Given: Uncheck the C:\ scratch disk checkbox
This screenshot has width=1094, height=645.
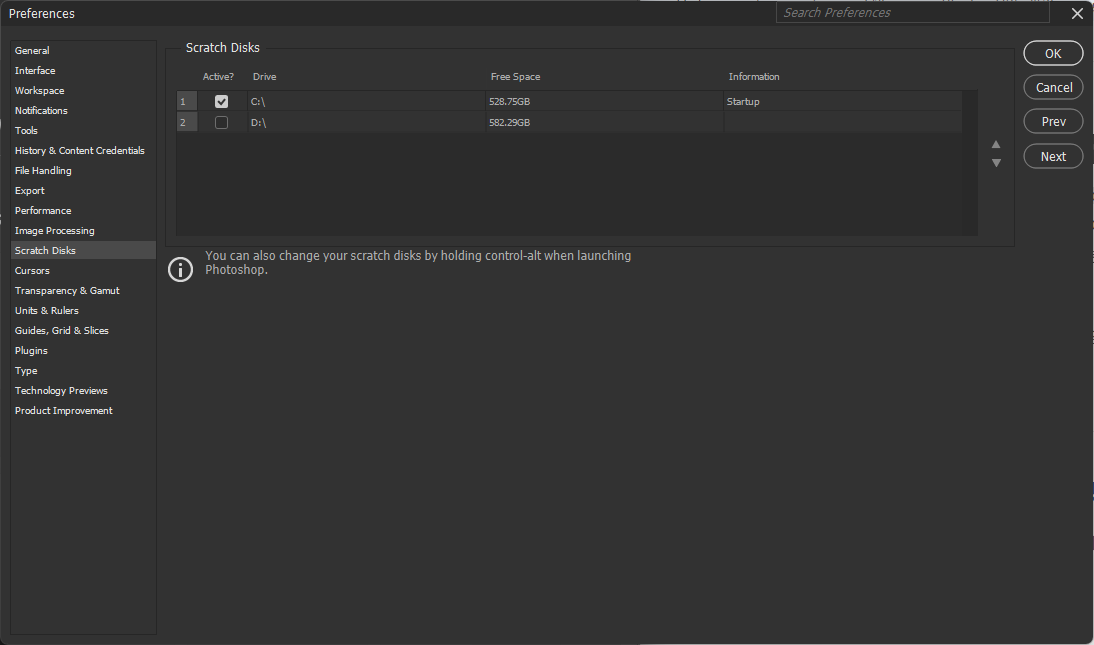Looking at the screenshot, I should tap(221, 102).
